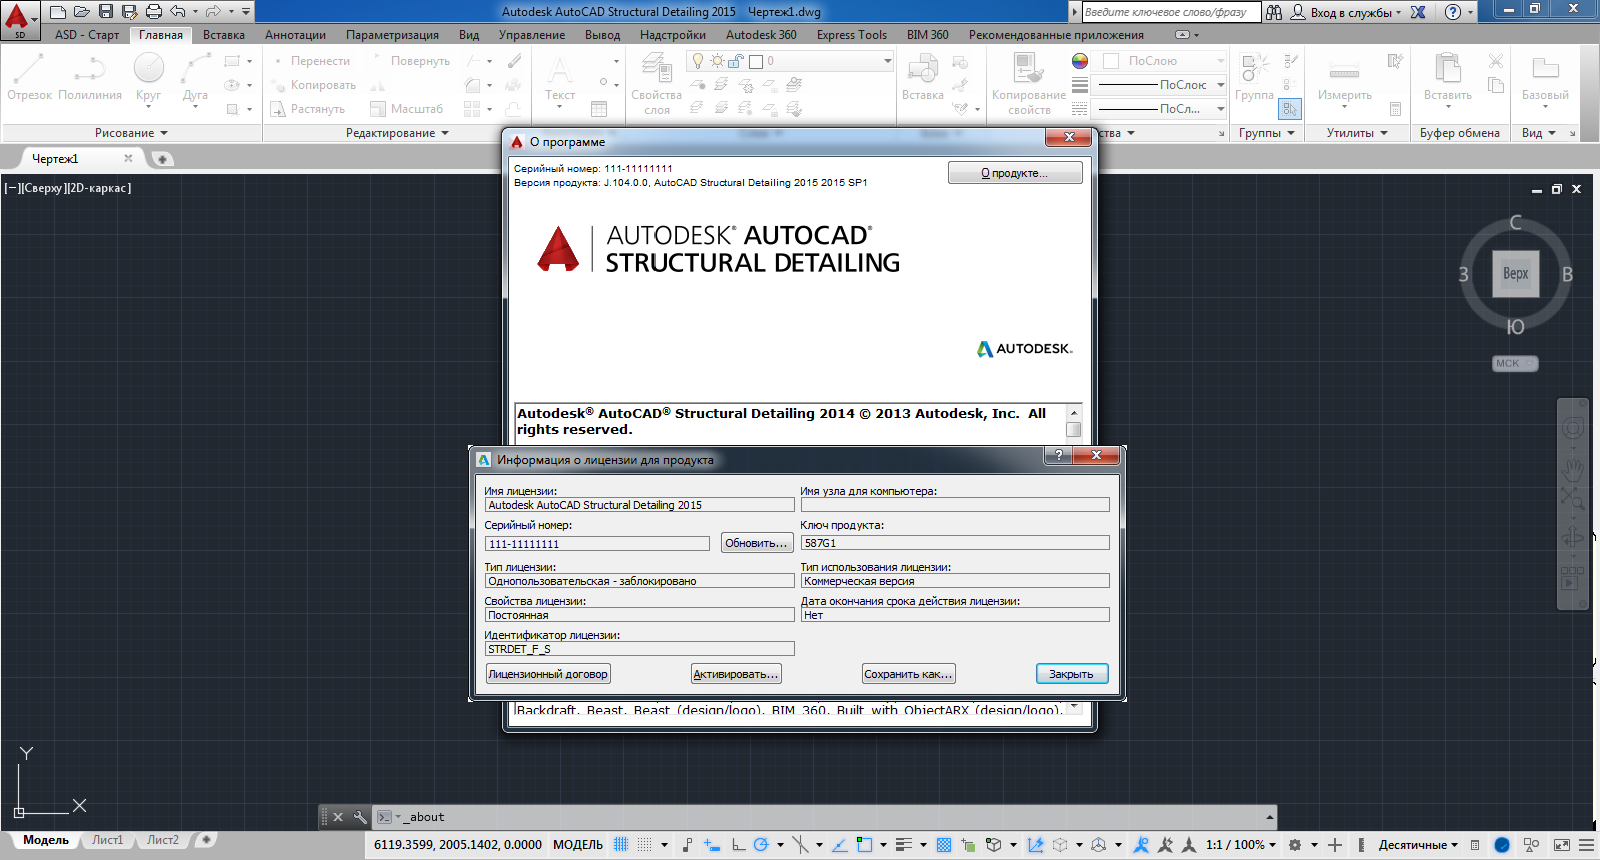Click the Группа group tool

click(1254, 78)
